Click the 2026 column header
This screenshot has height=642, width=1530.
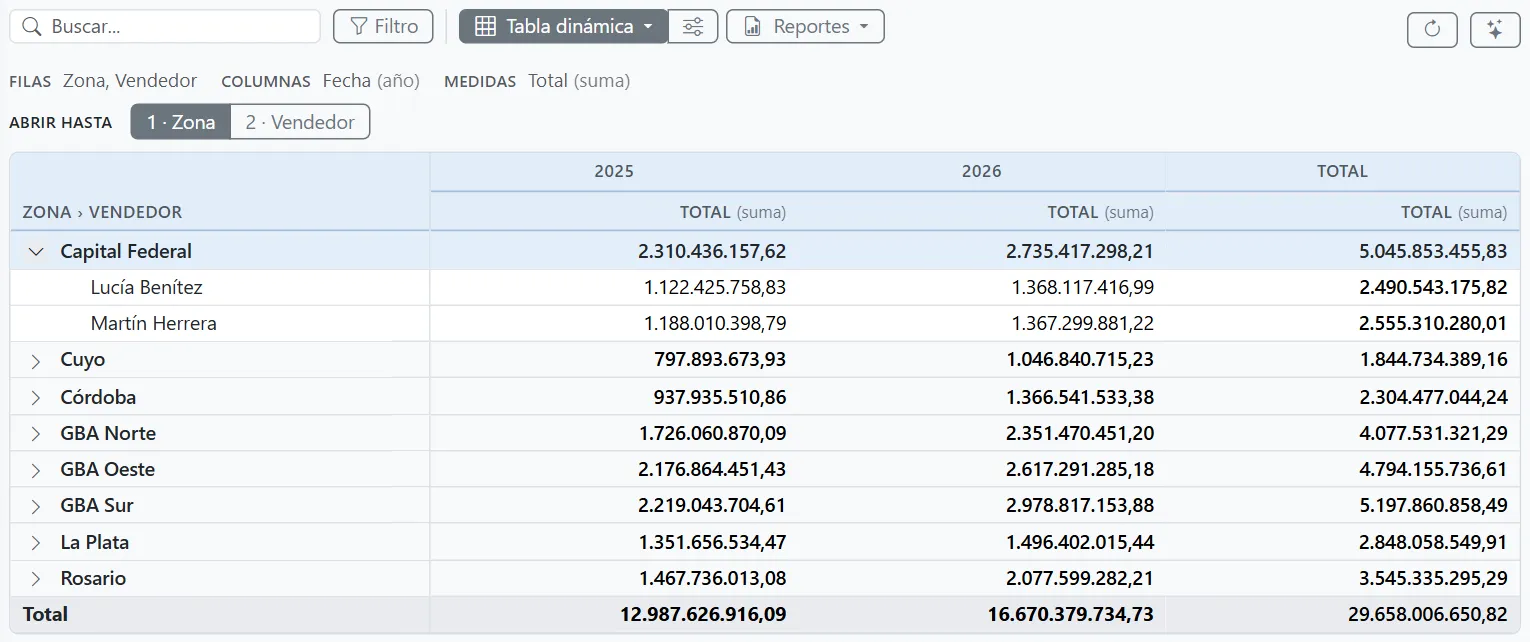(x=982, y=171)
